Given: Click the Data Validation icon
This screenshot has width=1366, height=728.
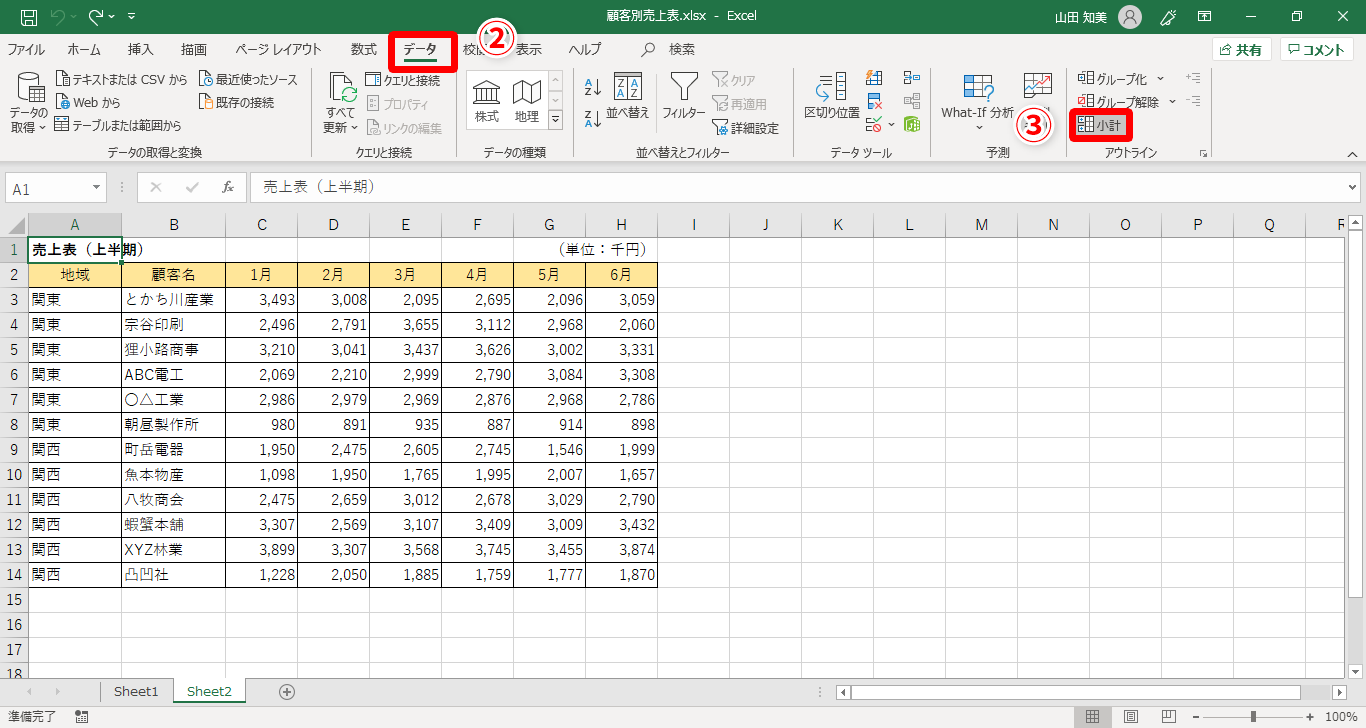Looking at the screenshot, I should coord(874,124).
